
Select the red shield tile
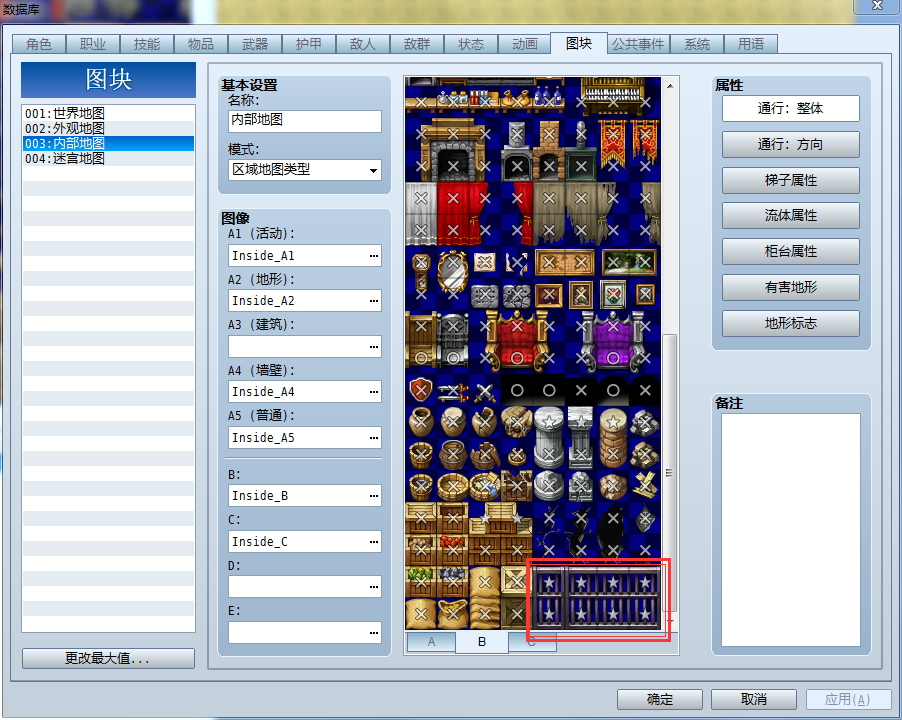(421, 390)
